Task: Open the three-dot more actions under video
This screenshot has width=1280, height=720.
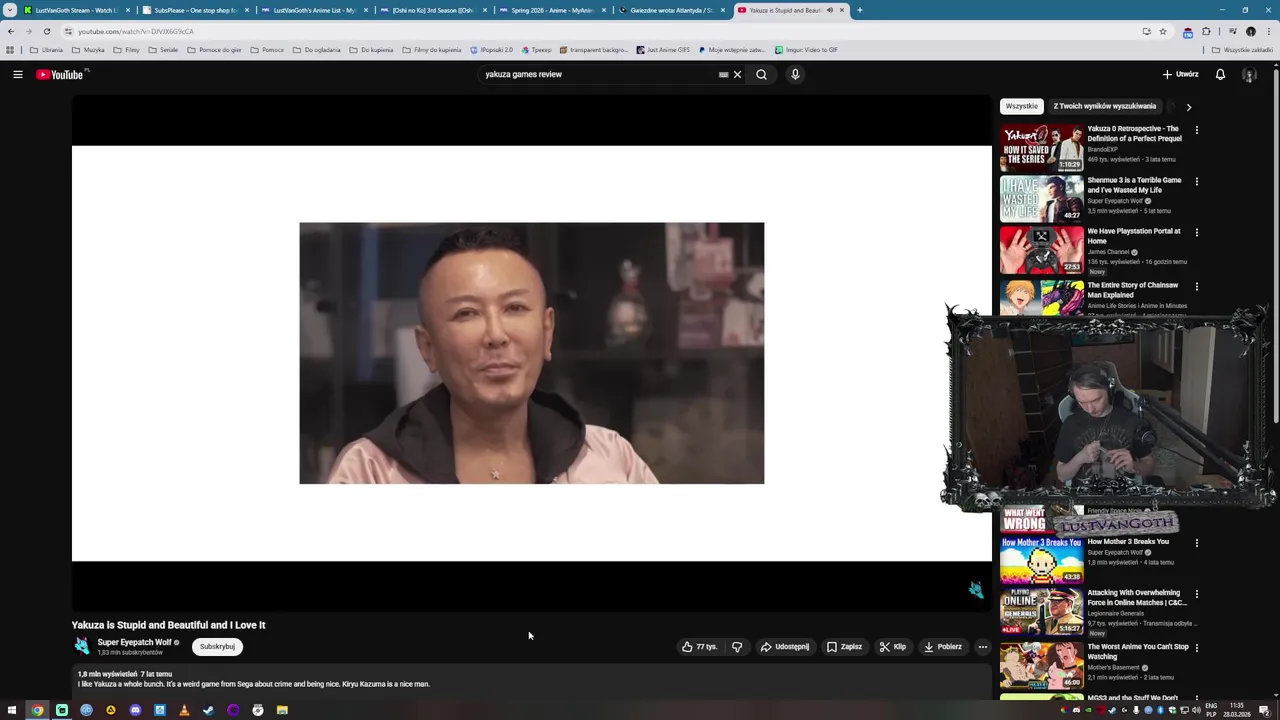Action: pyautogui.click(x=983, y=647)
